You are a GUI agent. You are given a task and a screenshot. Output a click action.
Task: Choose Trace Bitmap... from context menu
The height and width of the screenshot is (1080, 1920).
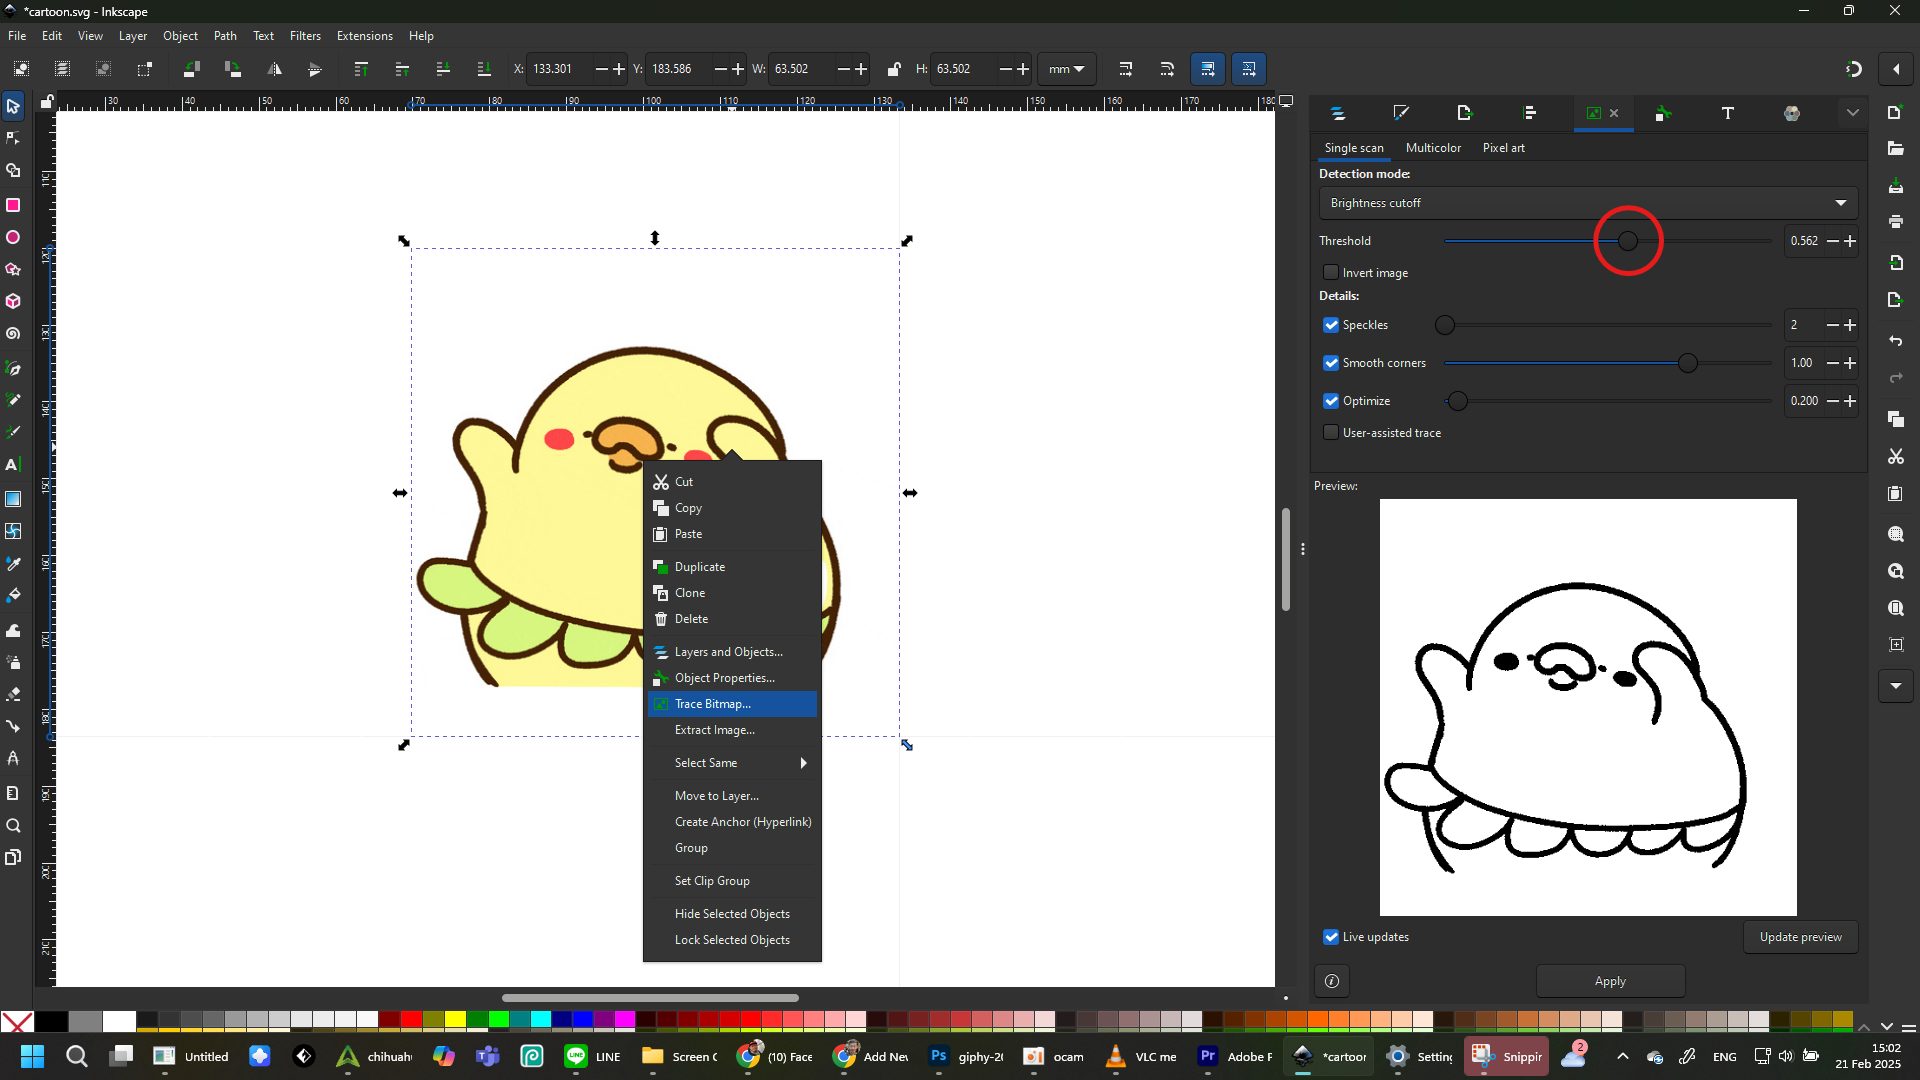click(732, 704)
